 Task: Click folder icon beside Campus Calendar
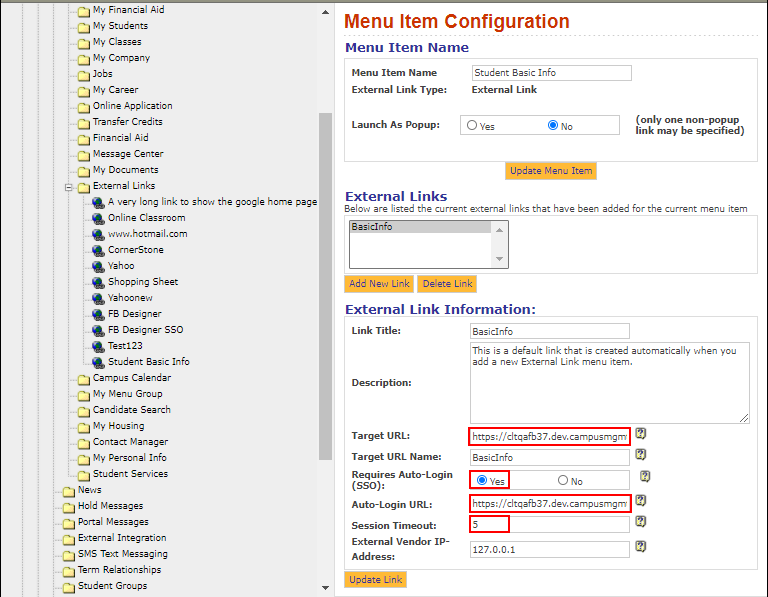(x=84, y=380)
